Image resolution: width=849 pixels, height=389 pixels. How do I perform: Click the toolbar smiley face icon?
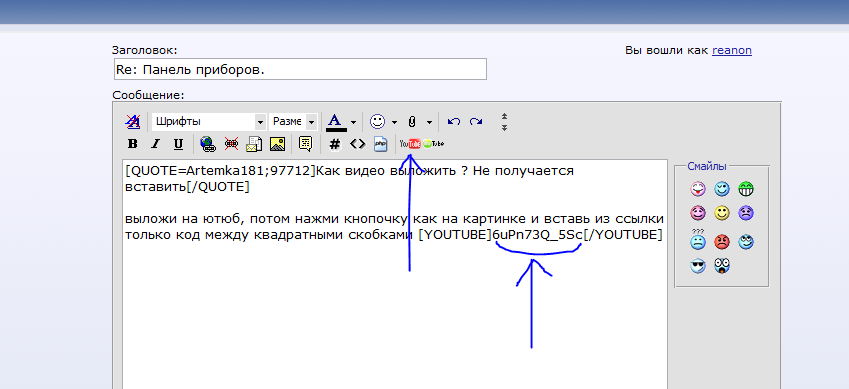click(377, 121)
